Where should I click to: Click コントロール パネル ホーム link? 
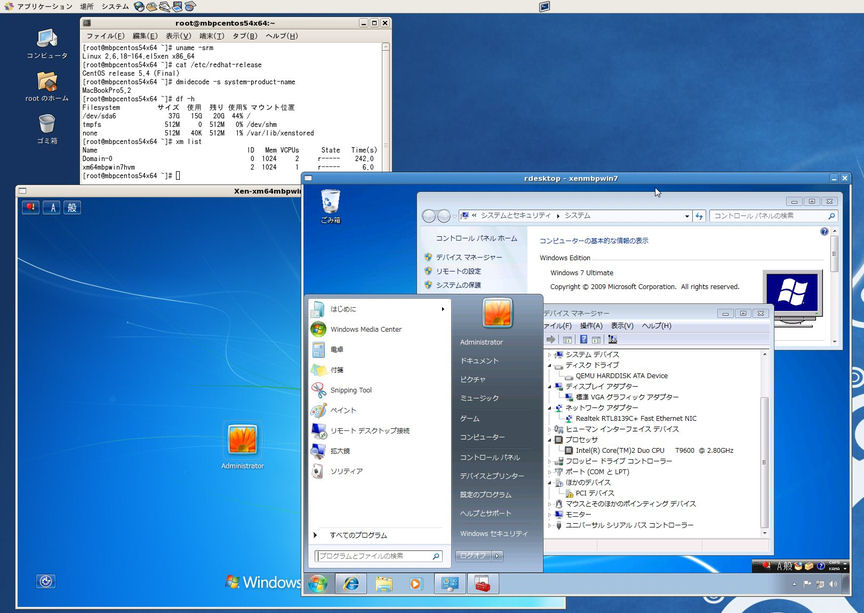coord(477,238)
